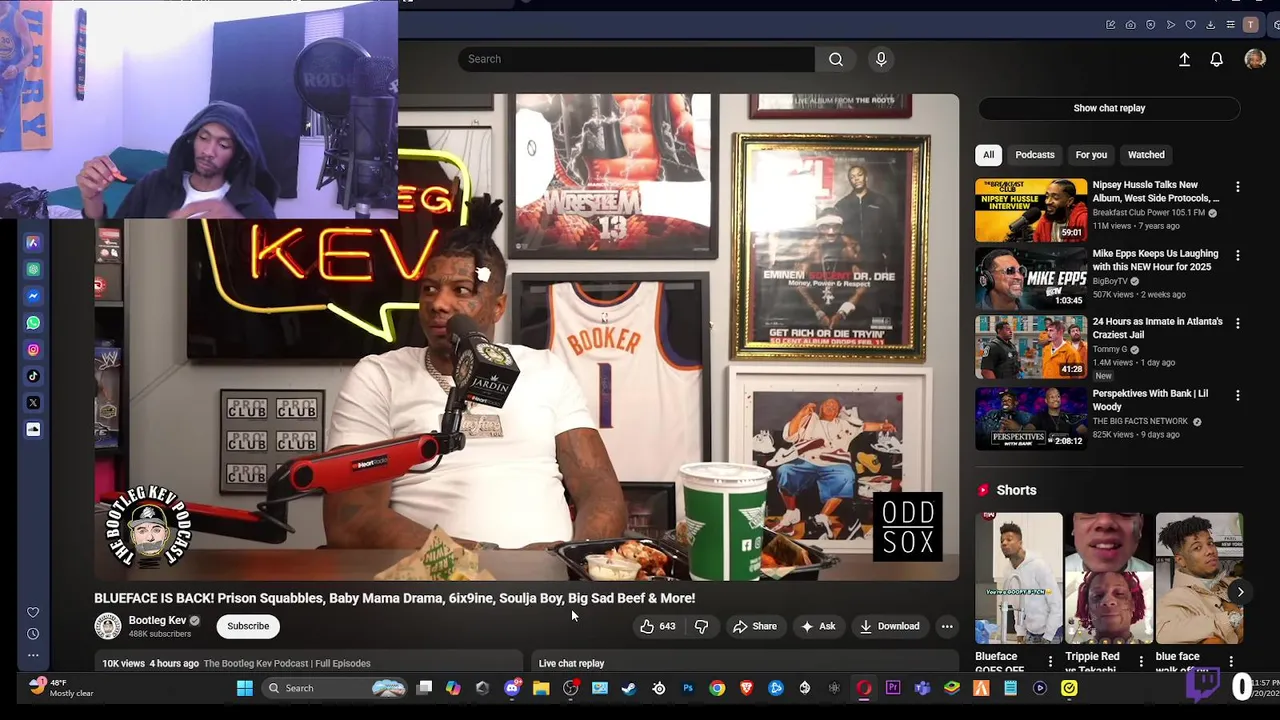Open options for blue face walk short
Viewport: 1280px width, 720px height.
pyautogui.click(x=1231, y=661)
